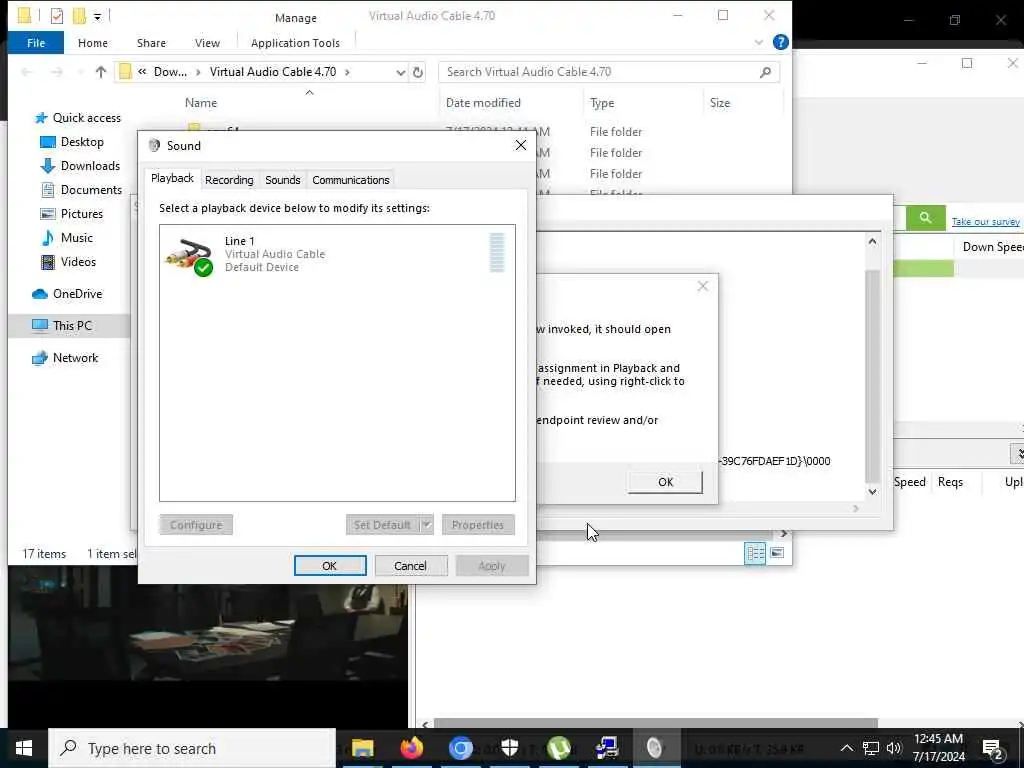The width and height of the screenshot is (1024, 768).
Task: Open the Take our survey link
Action: (x=985, y=222)
